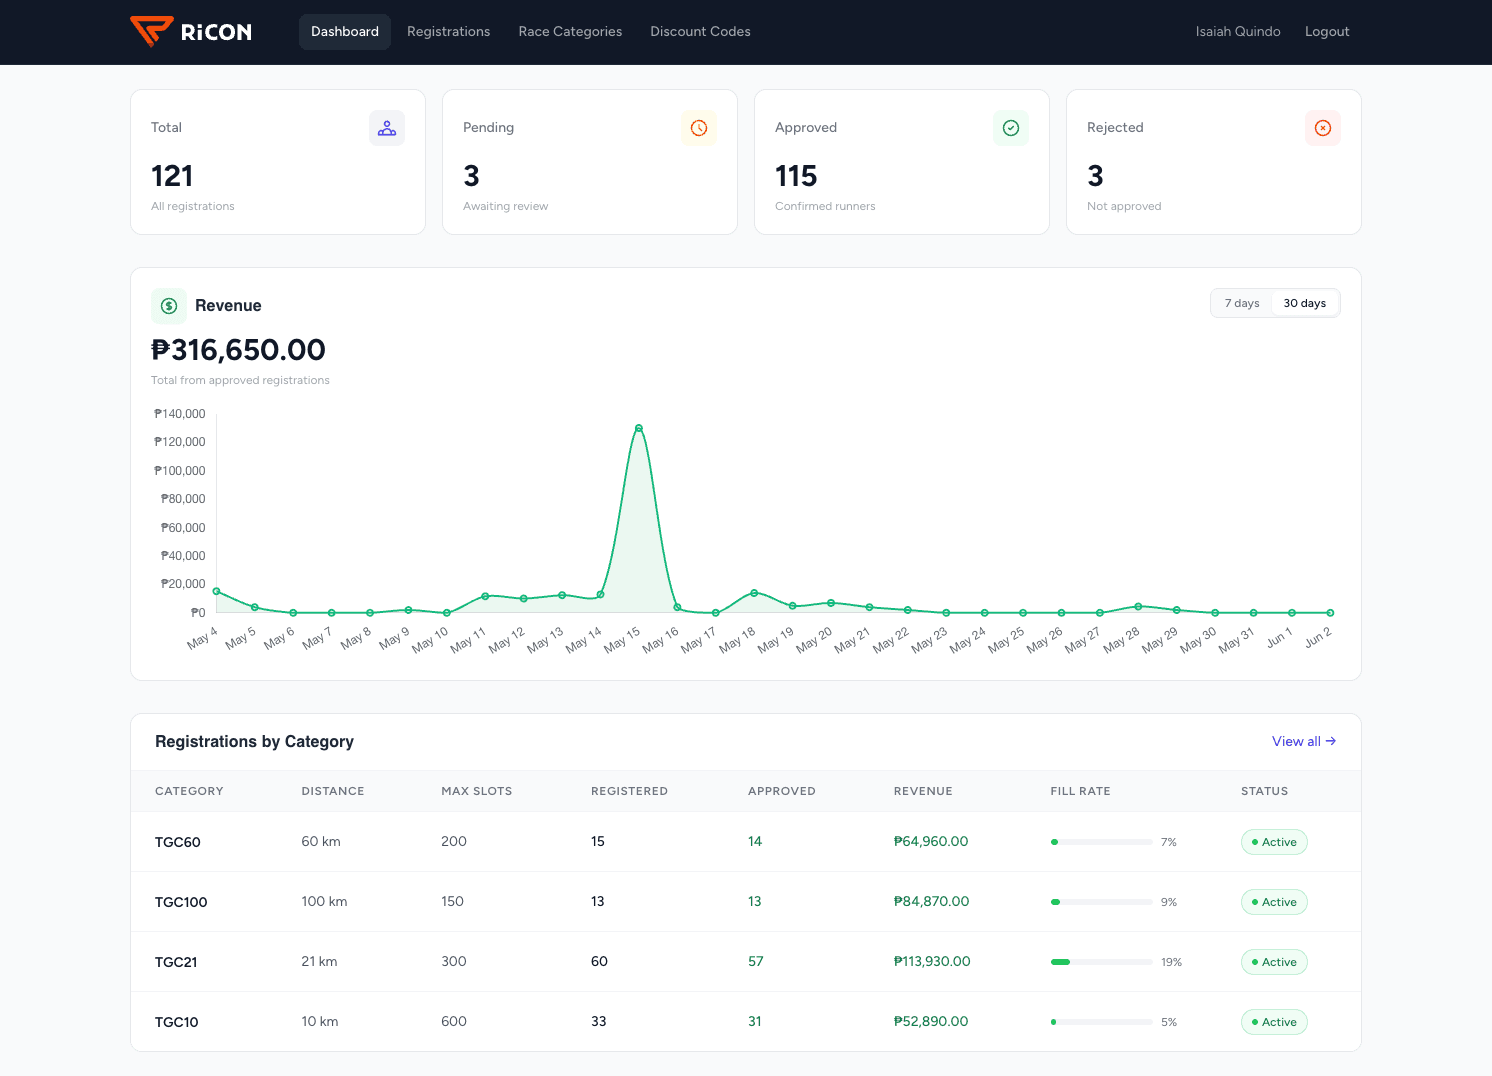Screen dimensions: 1492x1076
Task: Open Isaiah Quindo user profile
Action: point(1238,32)
